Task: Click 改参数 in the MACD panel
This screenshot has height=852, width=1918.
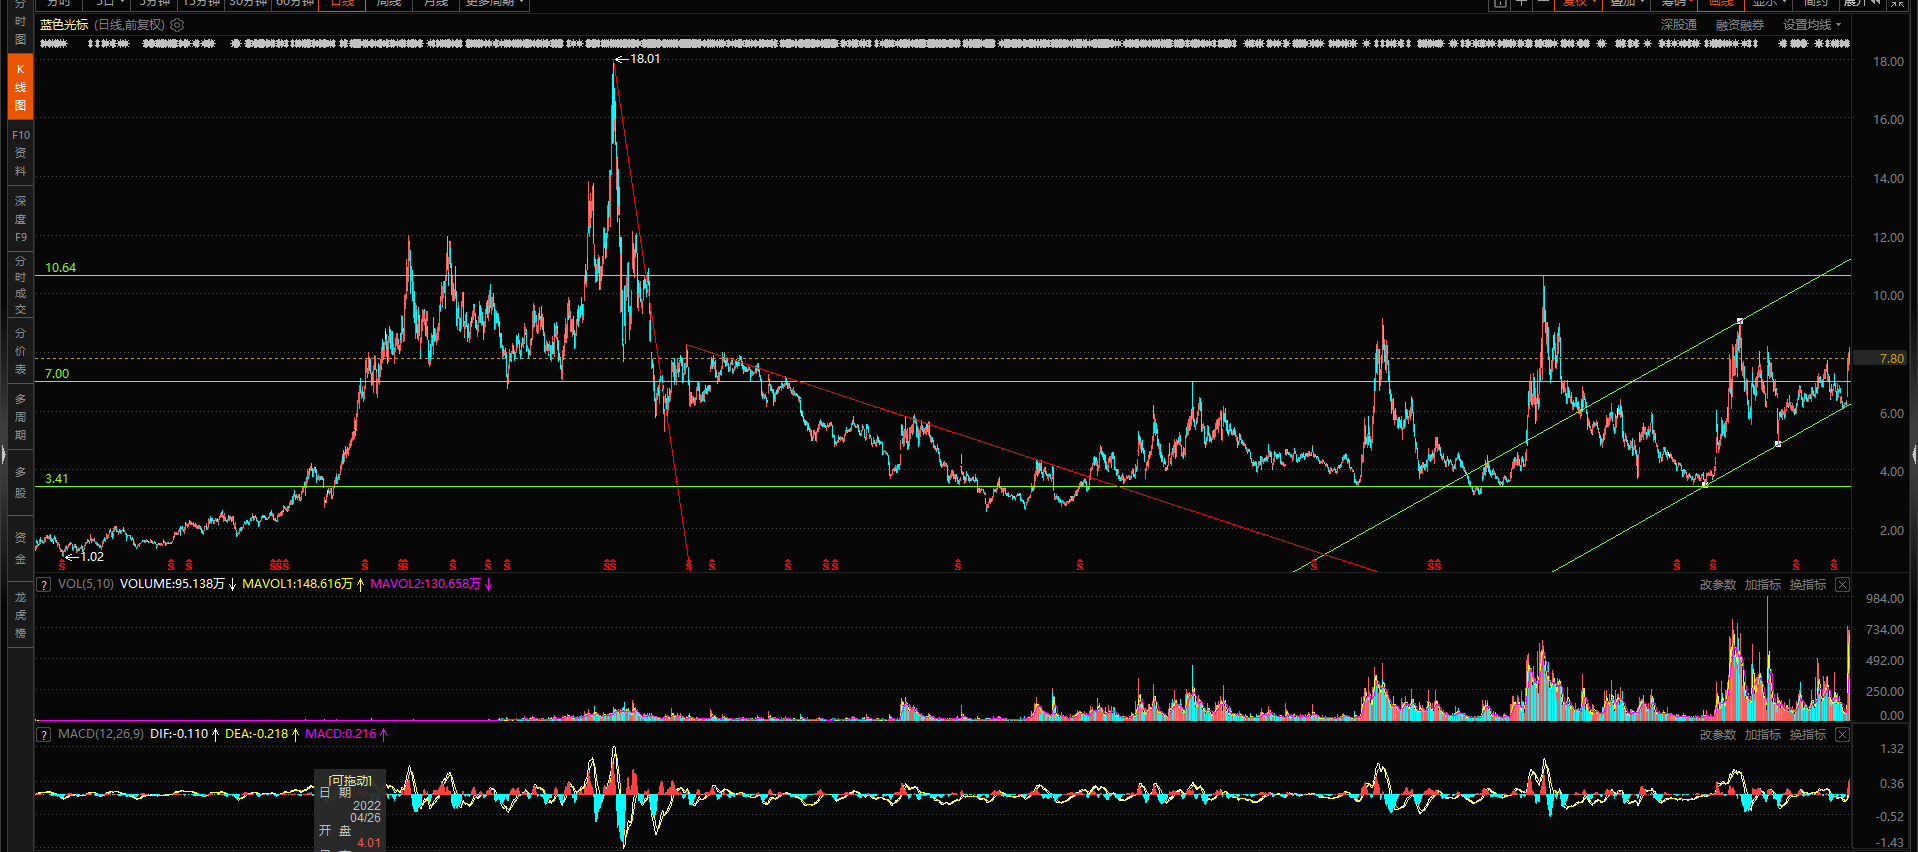Action: (x=1717, y=735)
